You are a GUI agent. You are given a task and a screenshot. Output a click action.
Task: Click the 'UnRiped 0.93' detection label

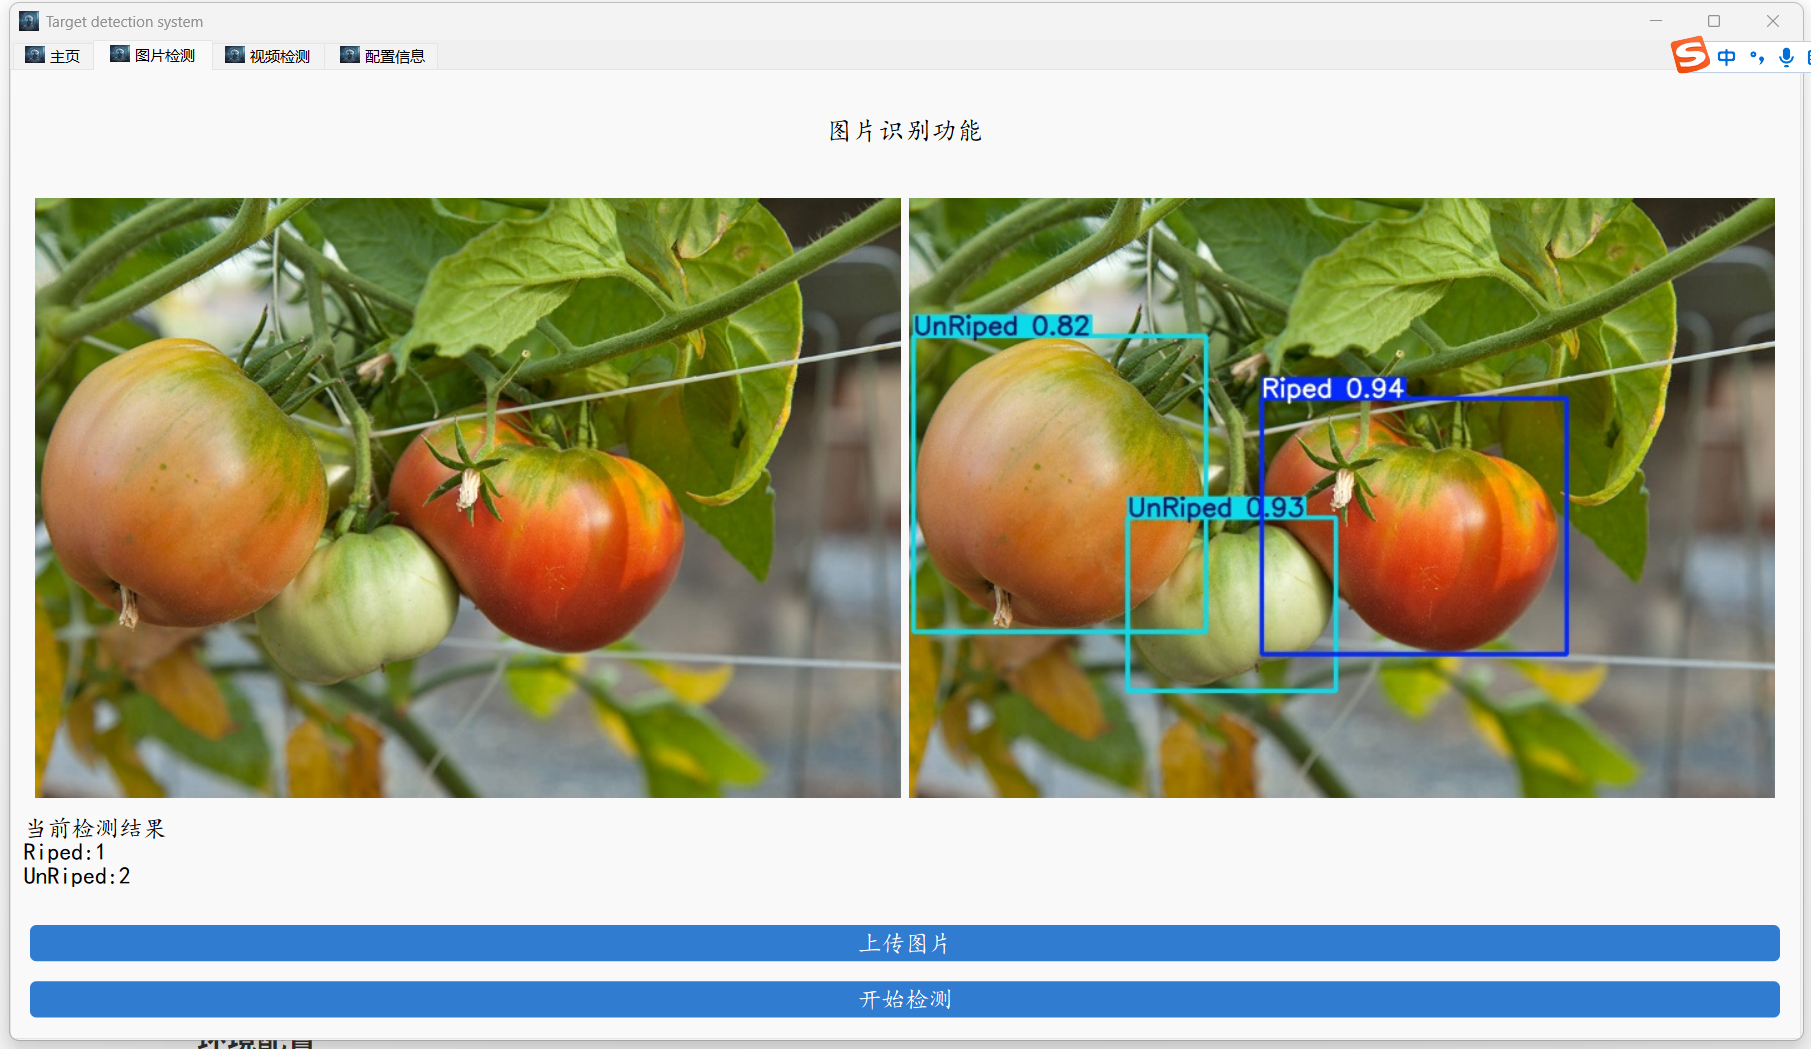tap(1217, 508)
